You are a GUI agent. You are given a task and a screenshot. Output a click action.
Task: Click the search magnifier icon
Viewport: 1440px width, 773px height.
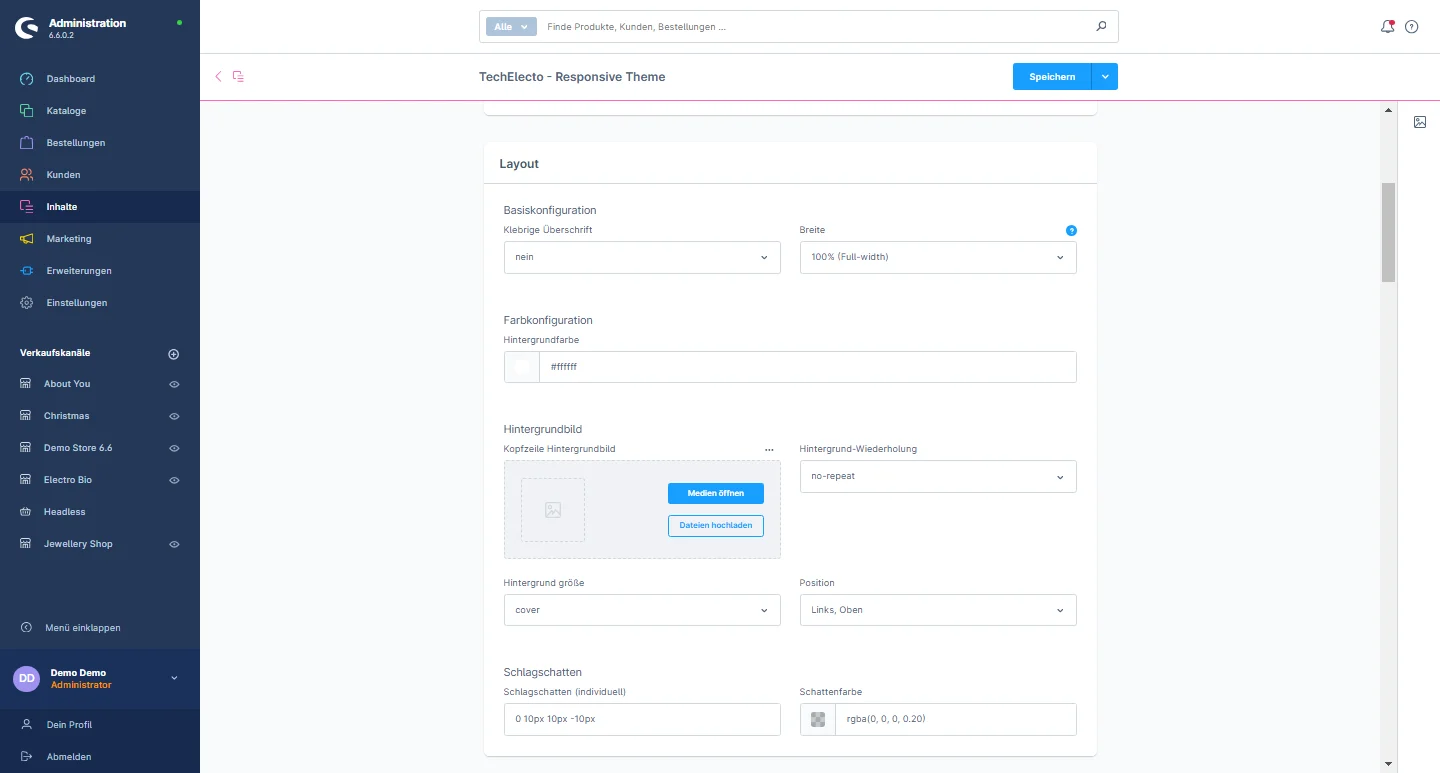(x=1101, y=27)
